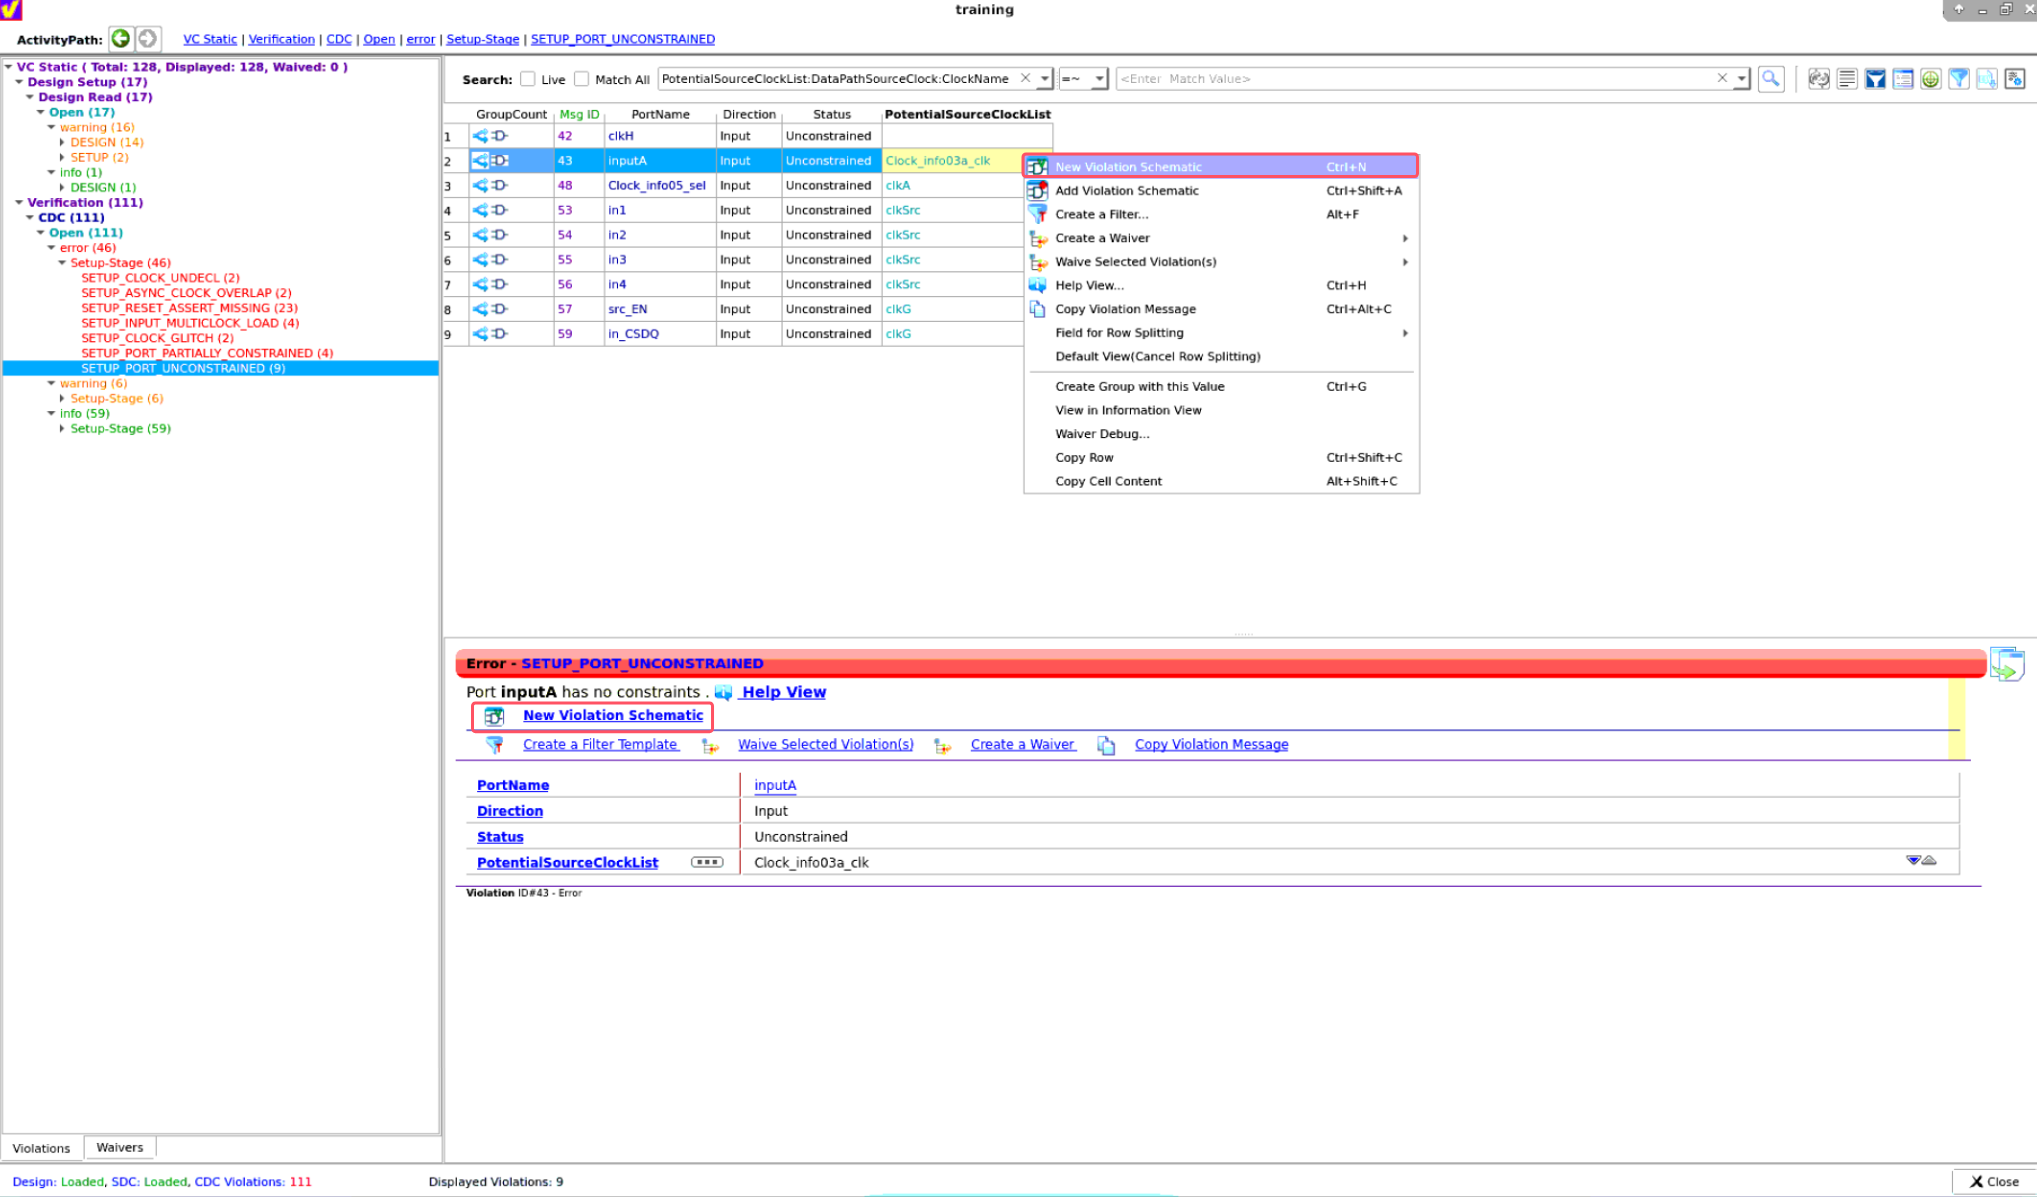Switch to the Waivers tab
The image size is (2037, 1197).
click(119, 1147)
